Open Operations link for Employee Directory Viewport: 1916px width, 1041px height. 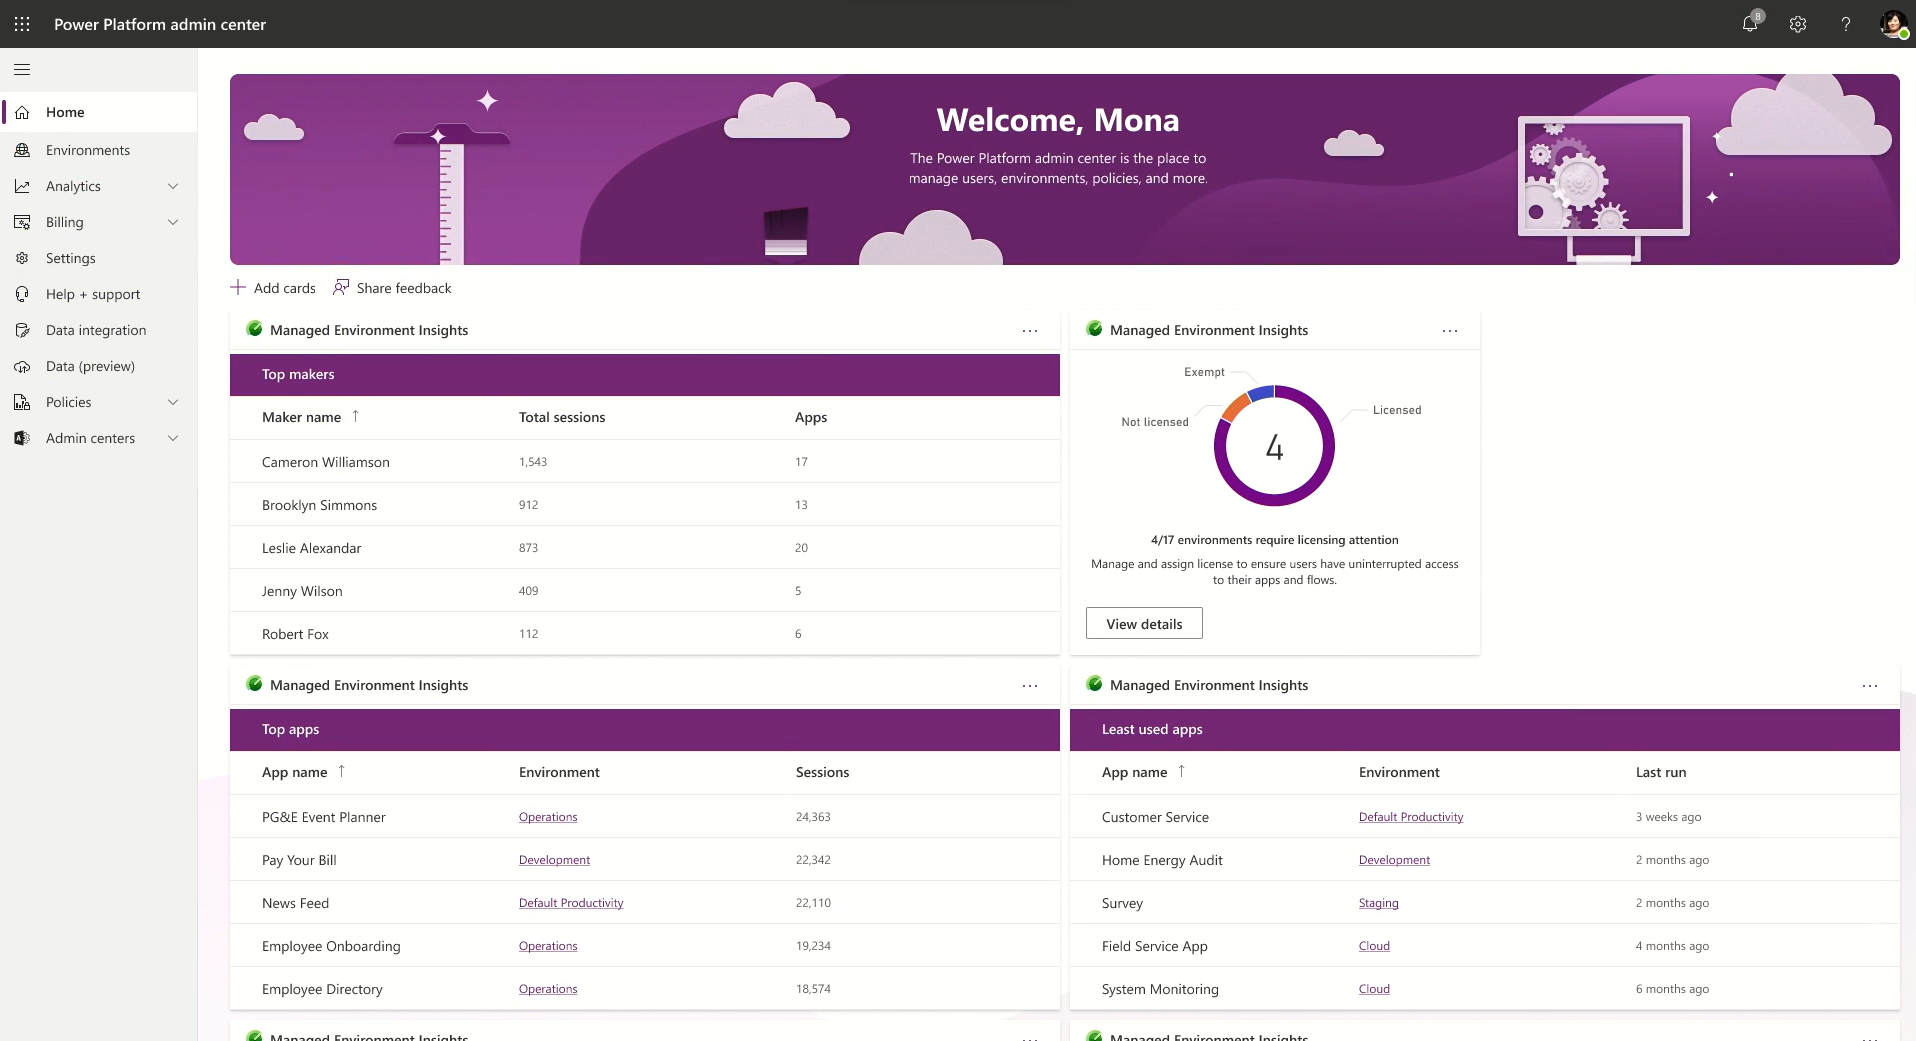548,989
